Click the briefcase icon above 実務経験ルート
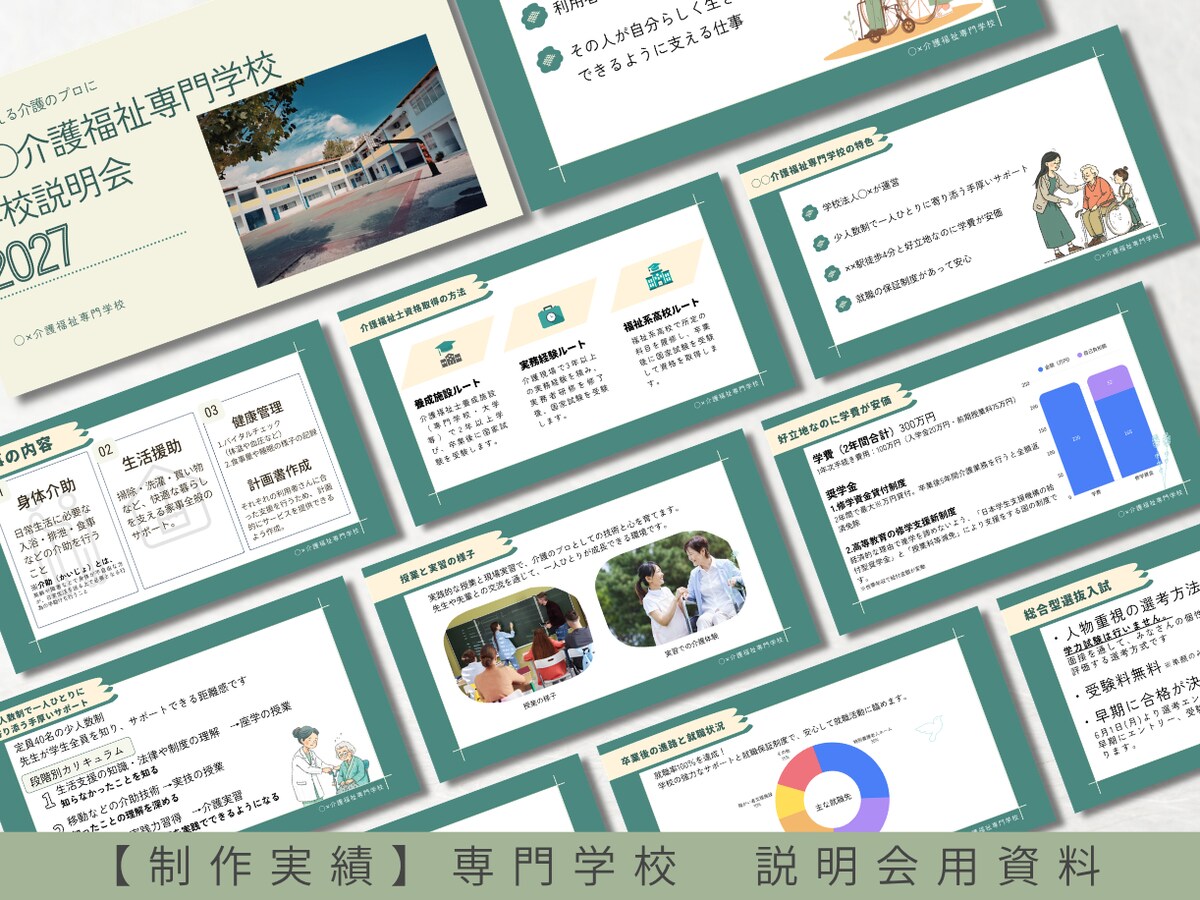Screen dimensions: 1200x900 pyautogui.click(x=550, y=315)
